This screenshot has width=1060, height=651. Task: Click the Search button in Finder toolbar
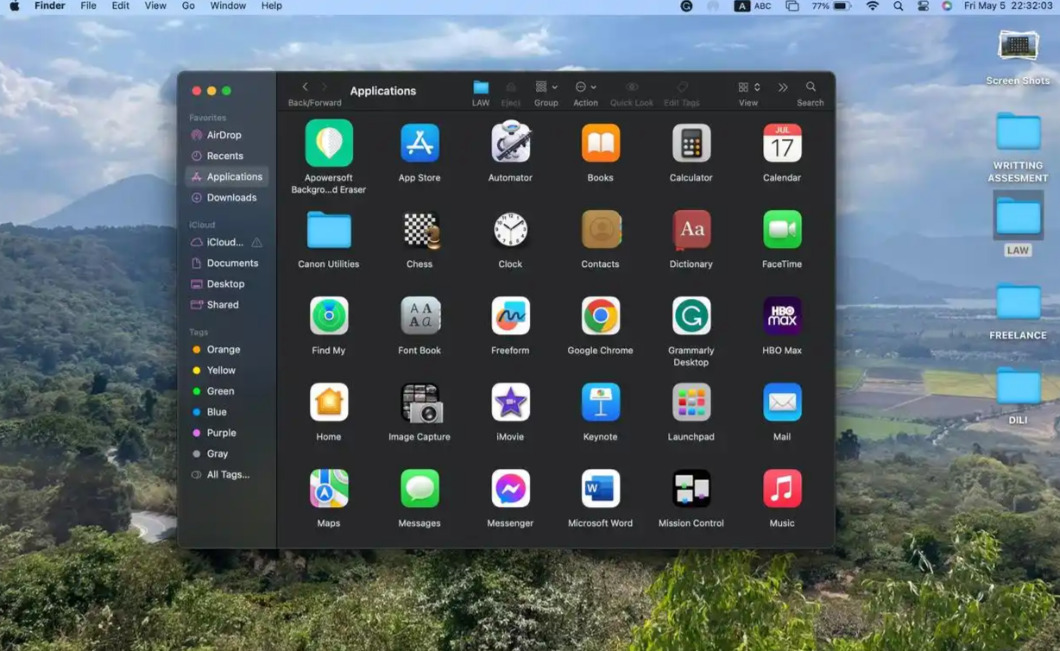(811, 87)
